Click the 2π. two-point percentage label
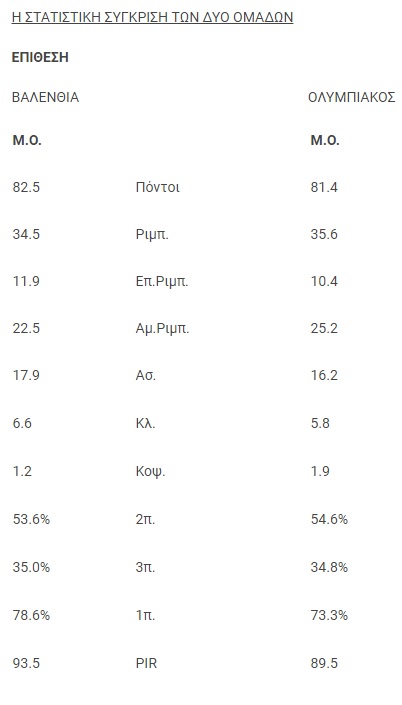Screen dimensions: 402x705 click(x=145, y=519)
